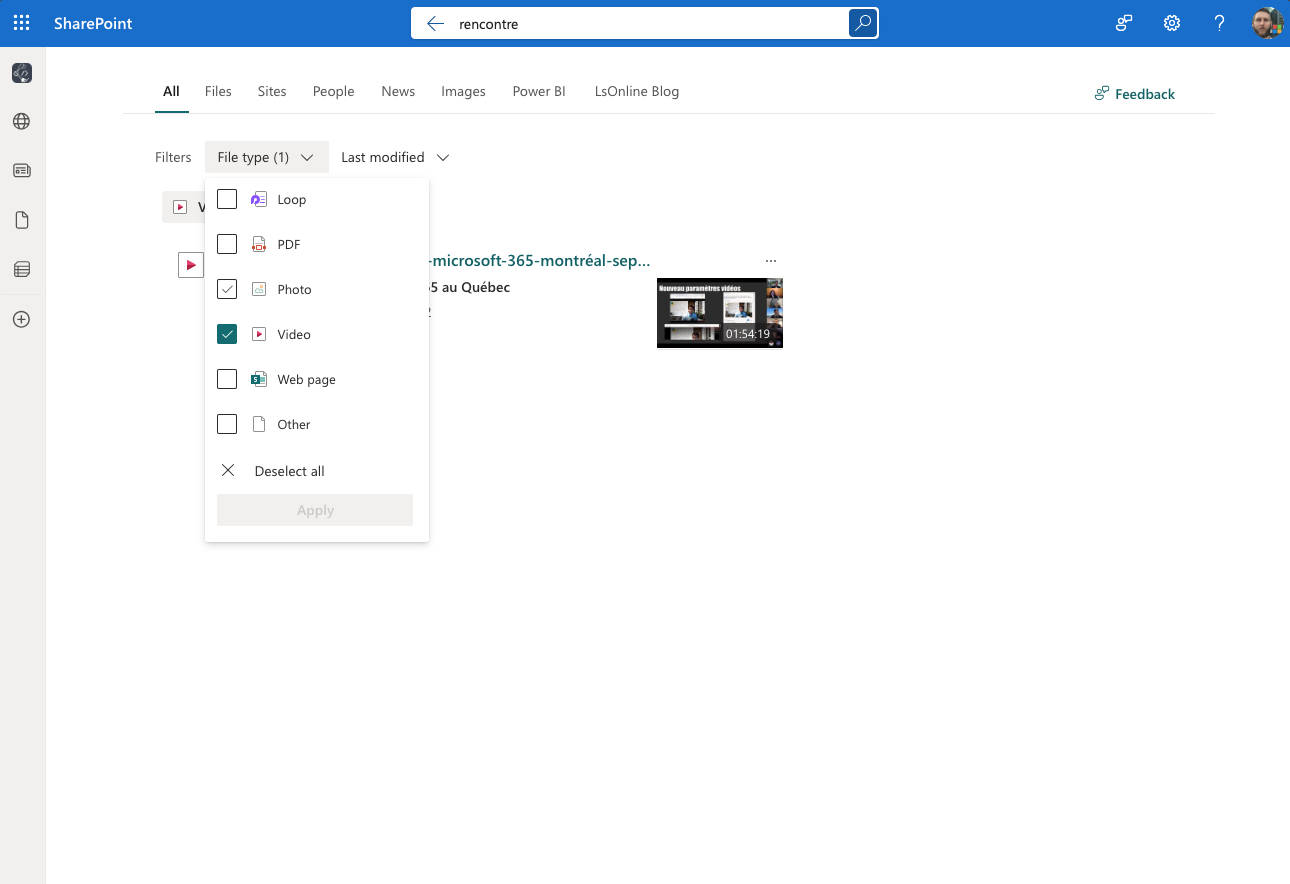This screenshot has width=1290, height=884.
Task: Click the Photo file type icon
Action: [259, 289]
